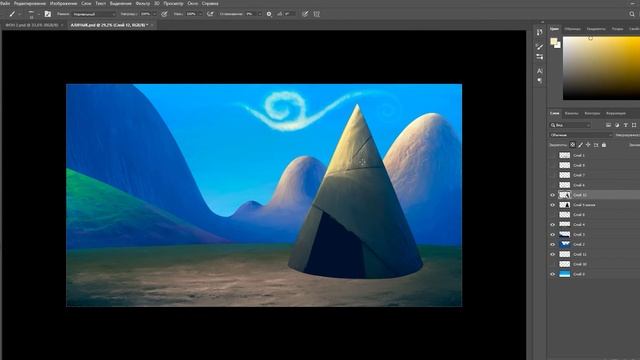
Task: Click inside the yellow color picker field
Action: pos(601,68)
